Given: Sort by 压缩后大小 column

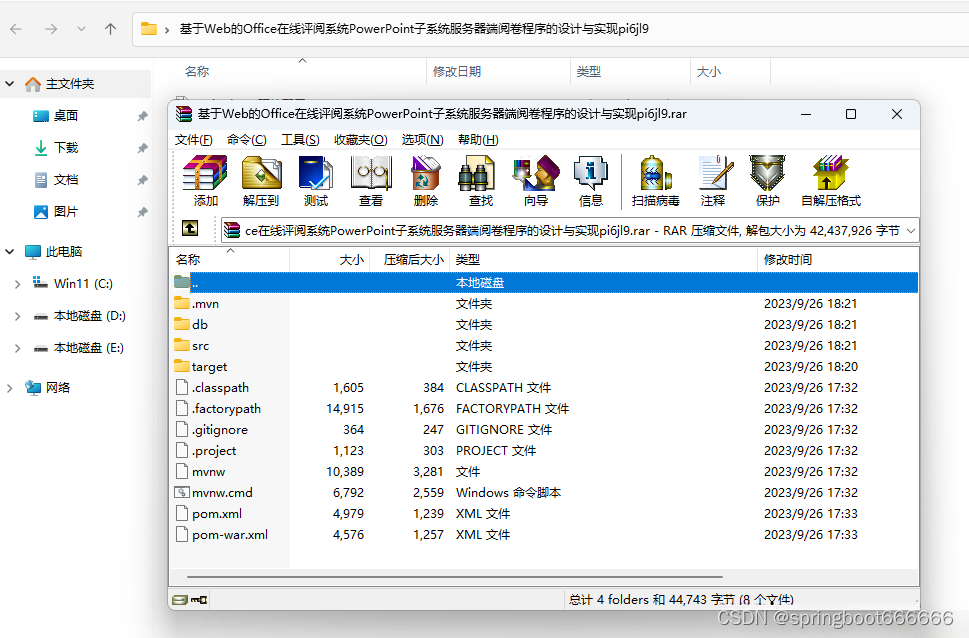Looking at the screenshot, I should tap(410, 260).
